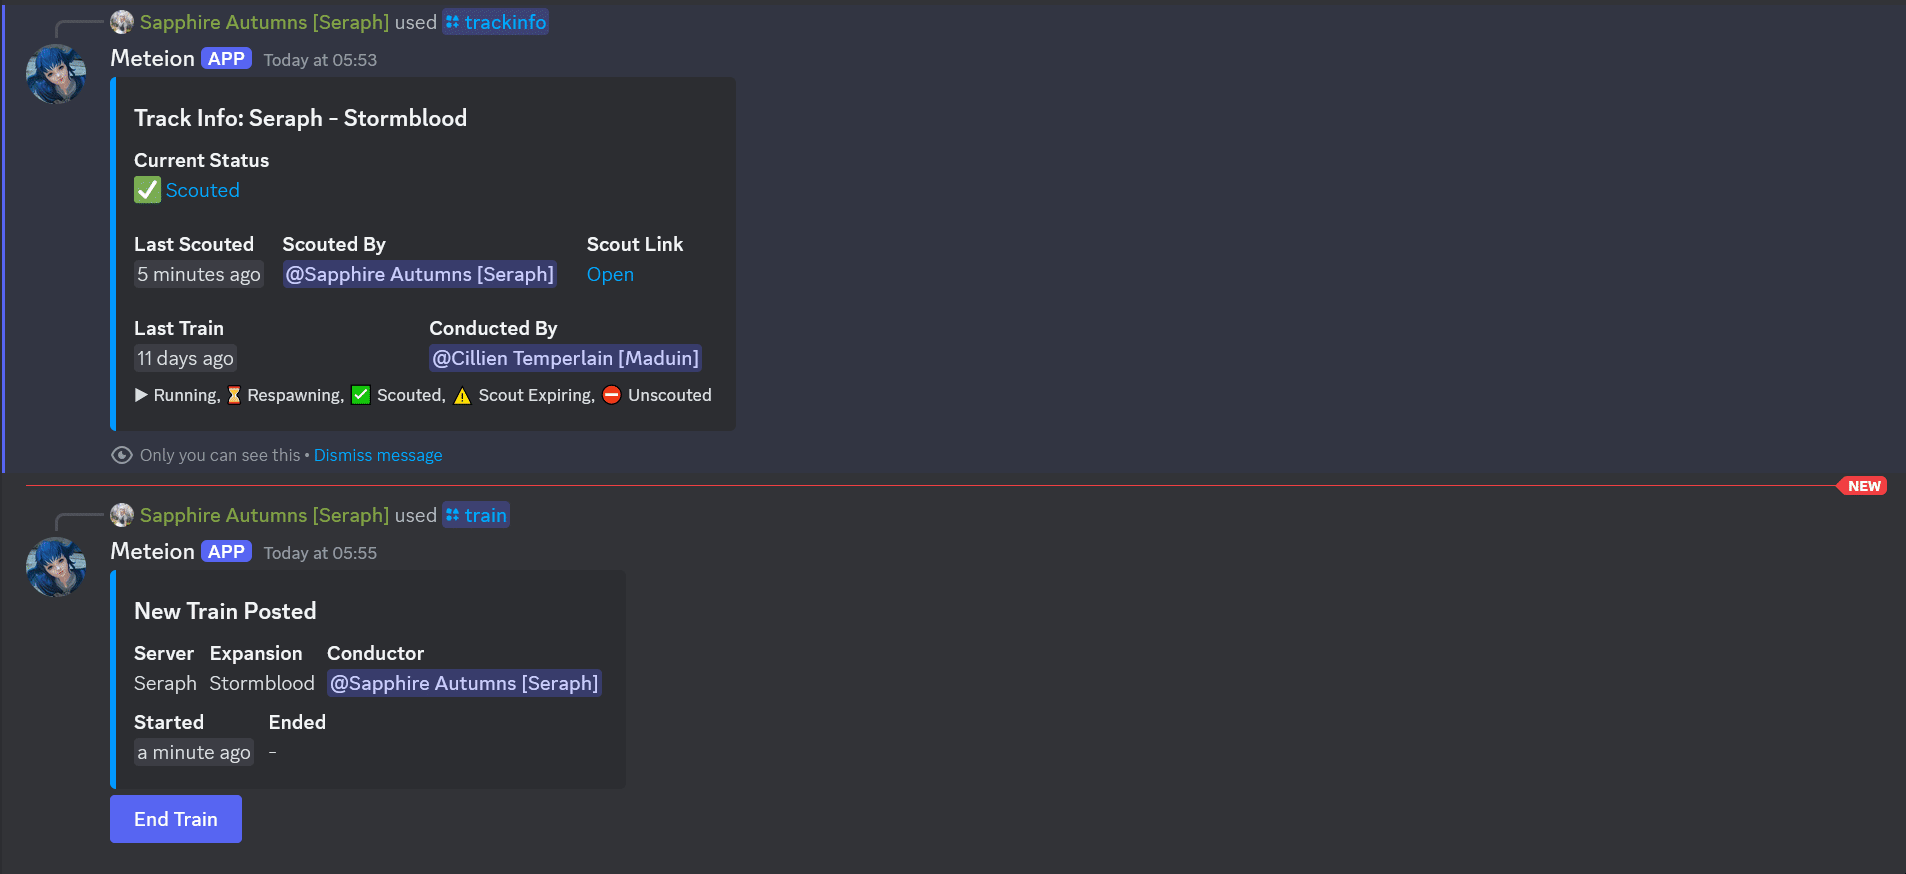Click the Conductor @Sapphire Autumns mention
Viewport: 1906px width, 874px height.
(464, 683)
